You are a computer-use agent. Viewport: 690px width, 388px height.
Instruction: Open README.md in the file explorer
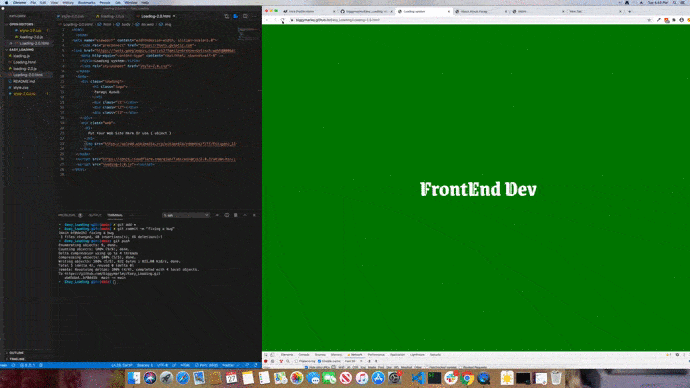(x=24, y=81)
